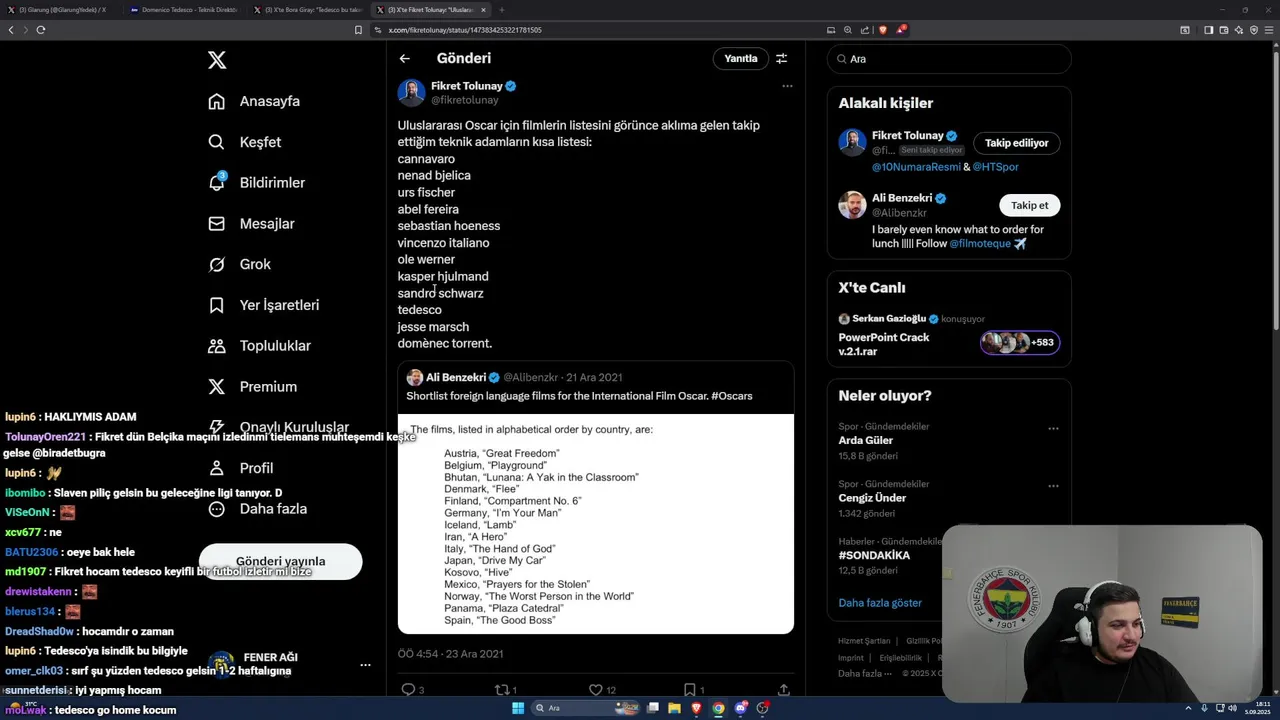Click Daha fazla göster under trends

pyautogui.click(x=880, y=603)
